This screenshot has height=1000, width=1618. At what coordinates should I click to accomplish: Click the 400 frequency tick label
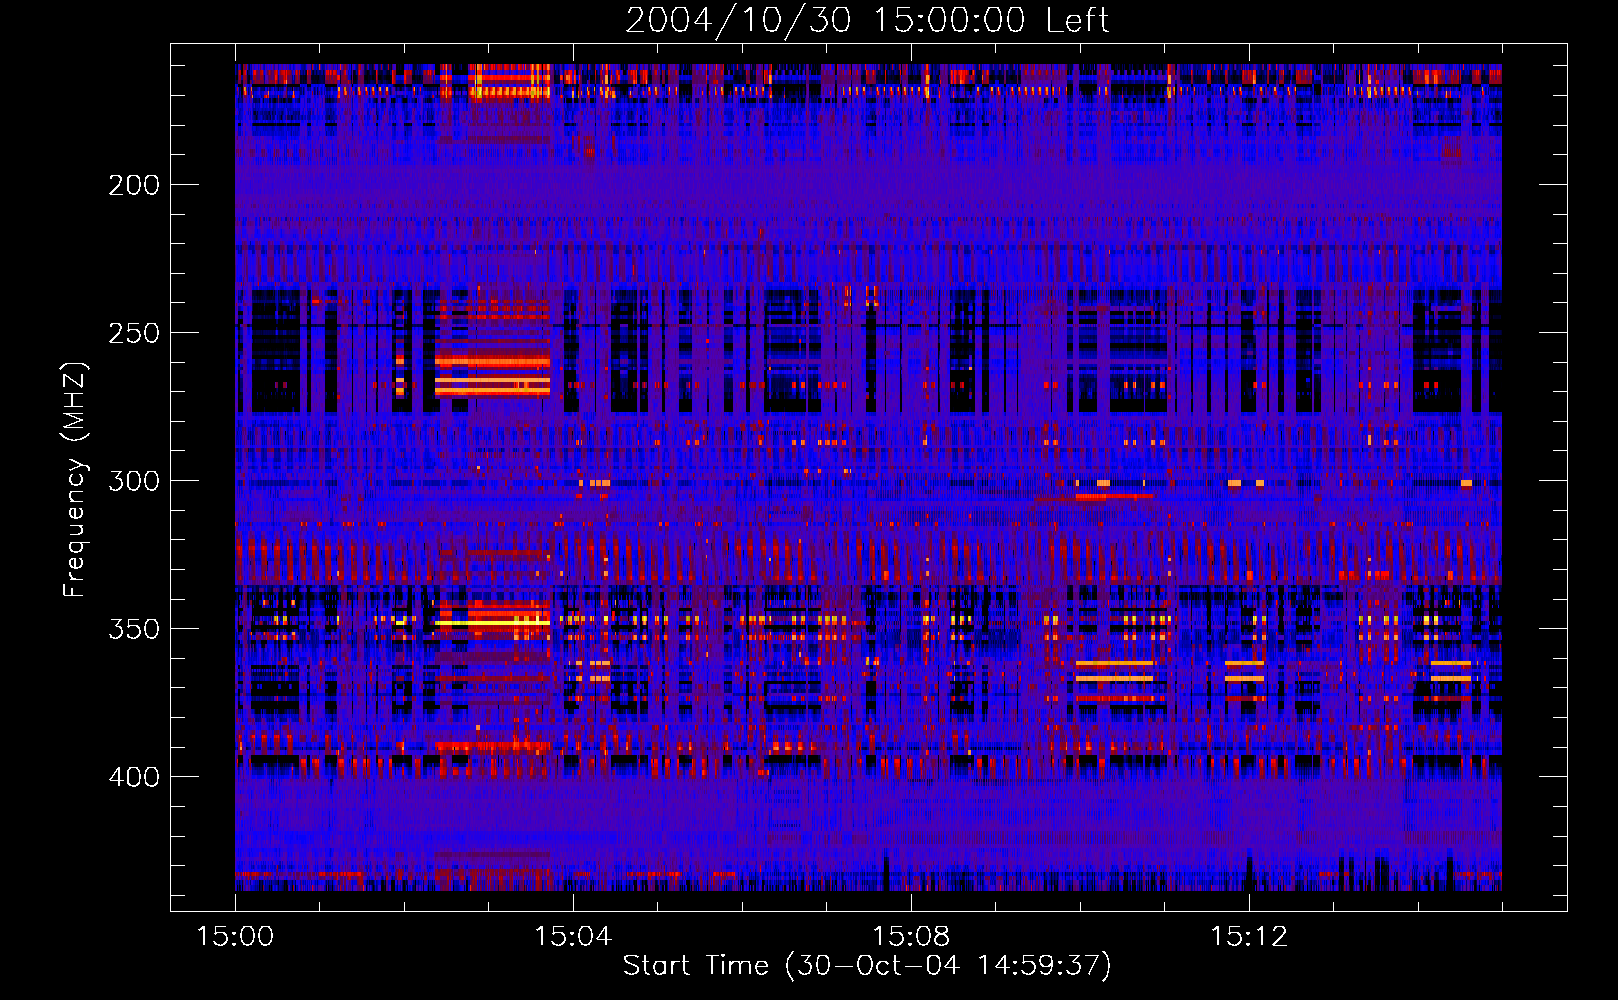point(134,777)
